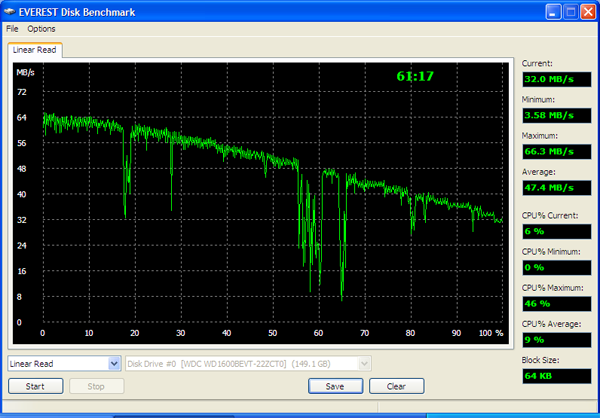The height and width of the screenshot is (418, 600).
Task: Click the 100 % label on horizontal axis
Action: (x=491, y=333)
